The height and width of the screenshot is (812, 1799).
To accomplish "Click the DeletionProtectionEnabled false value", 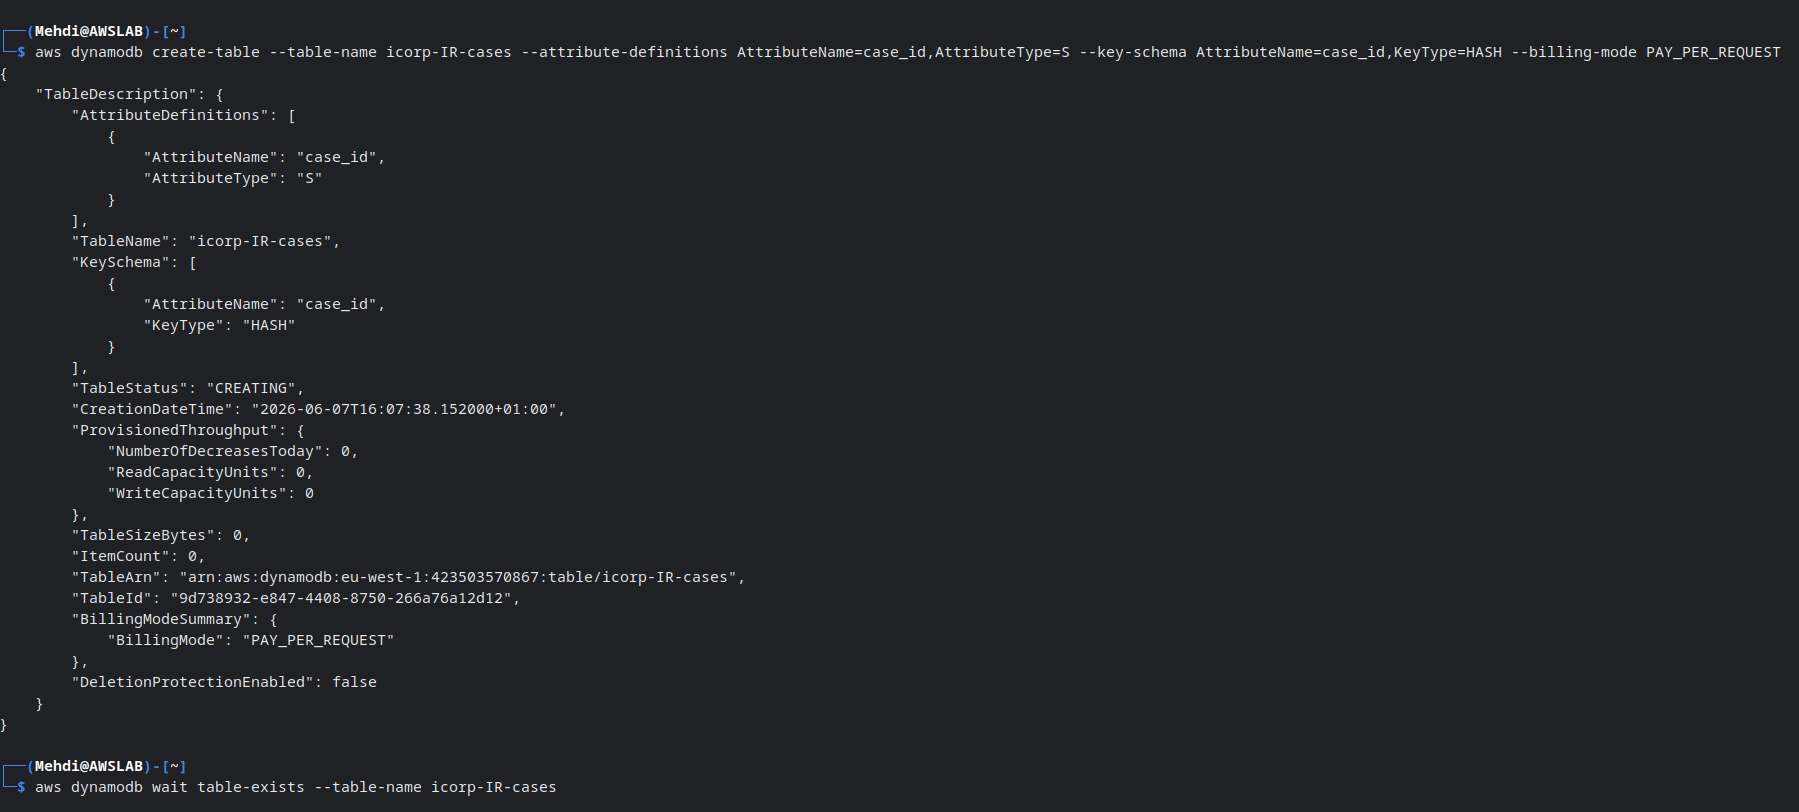I will click(x=355, y=682).
